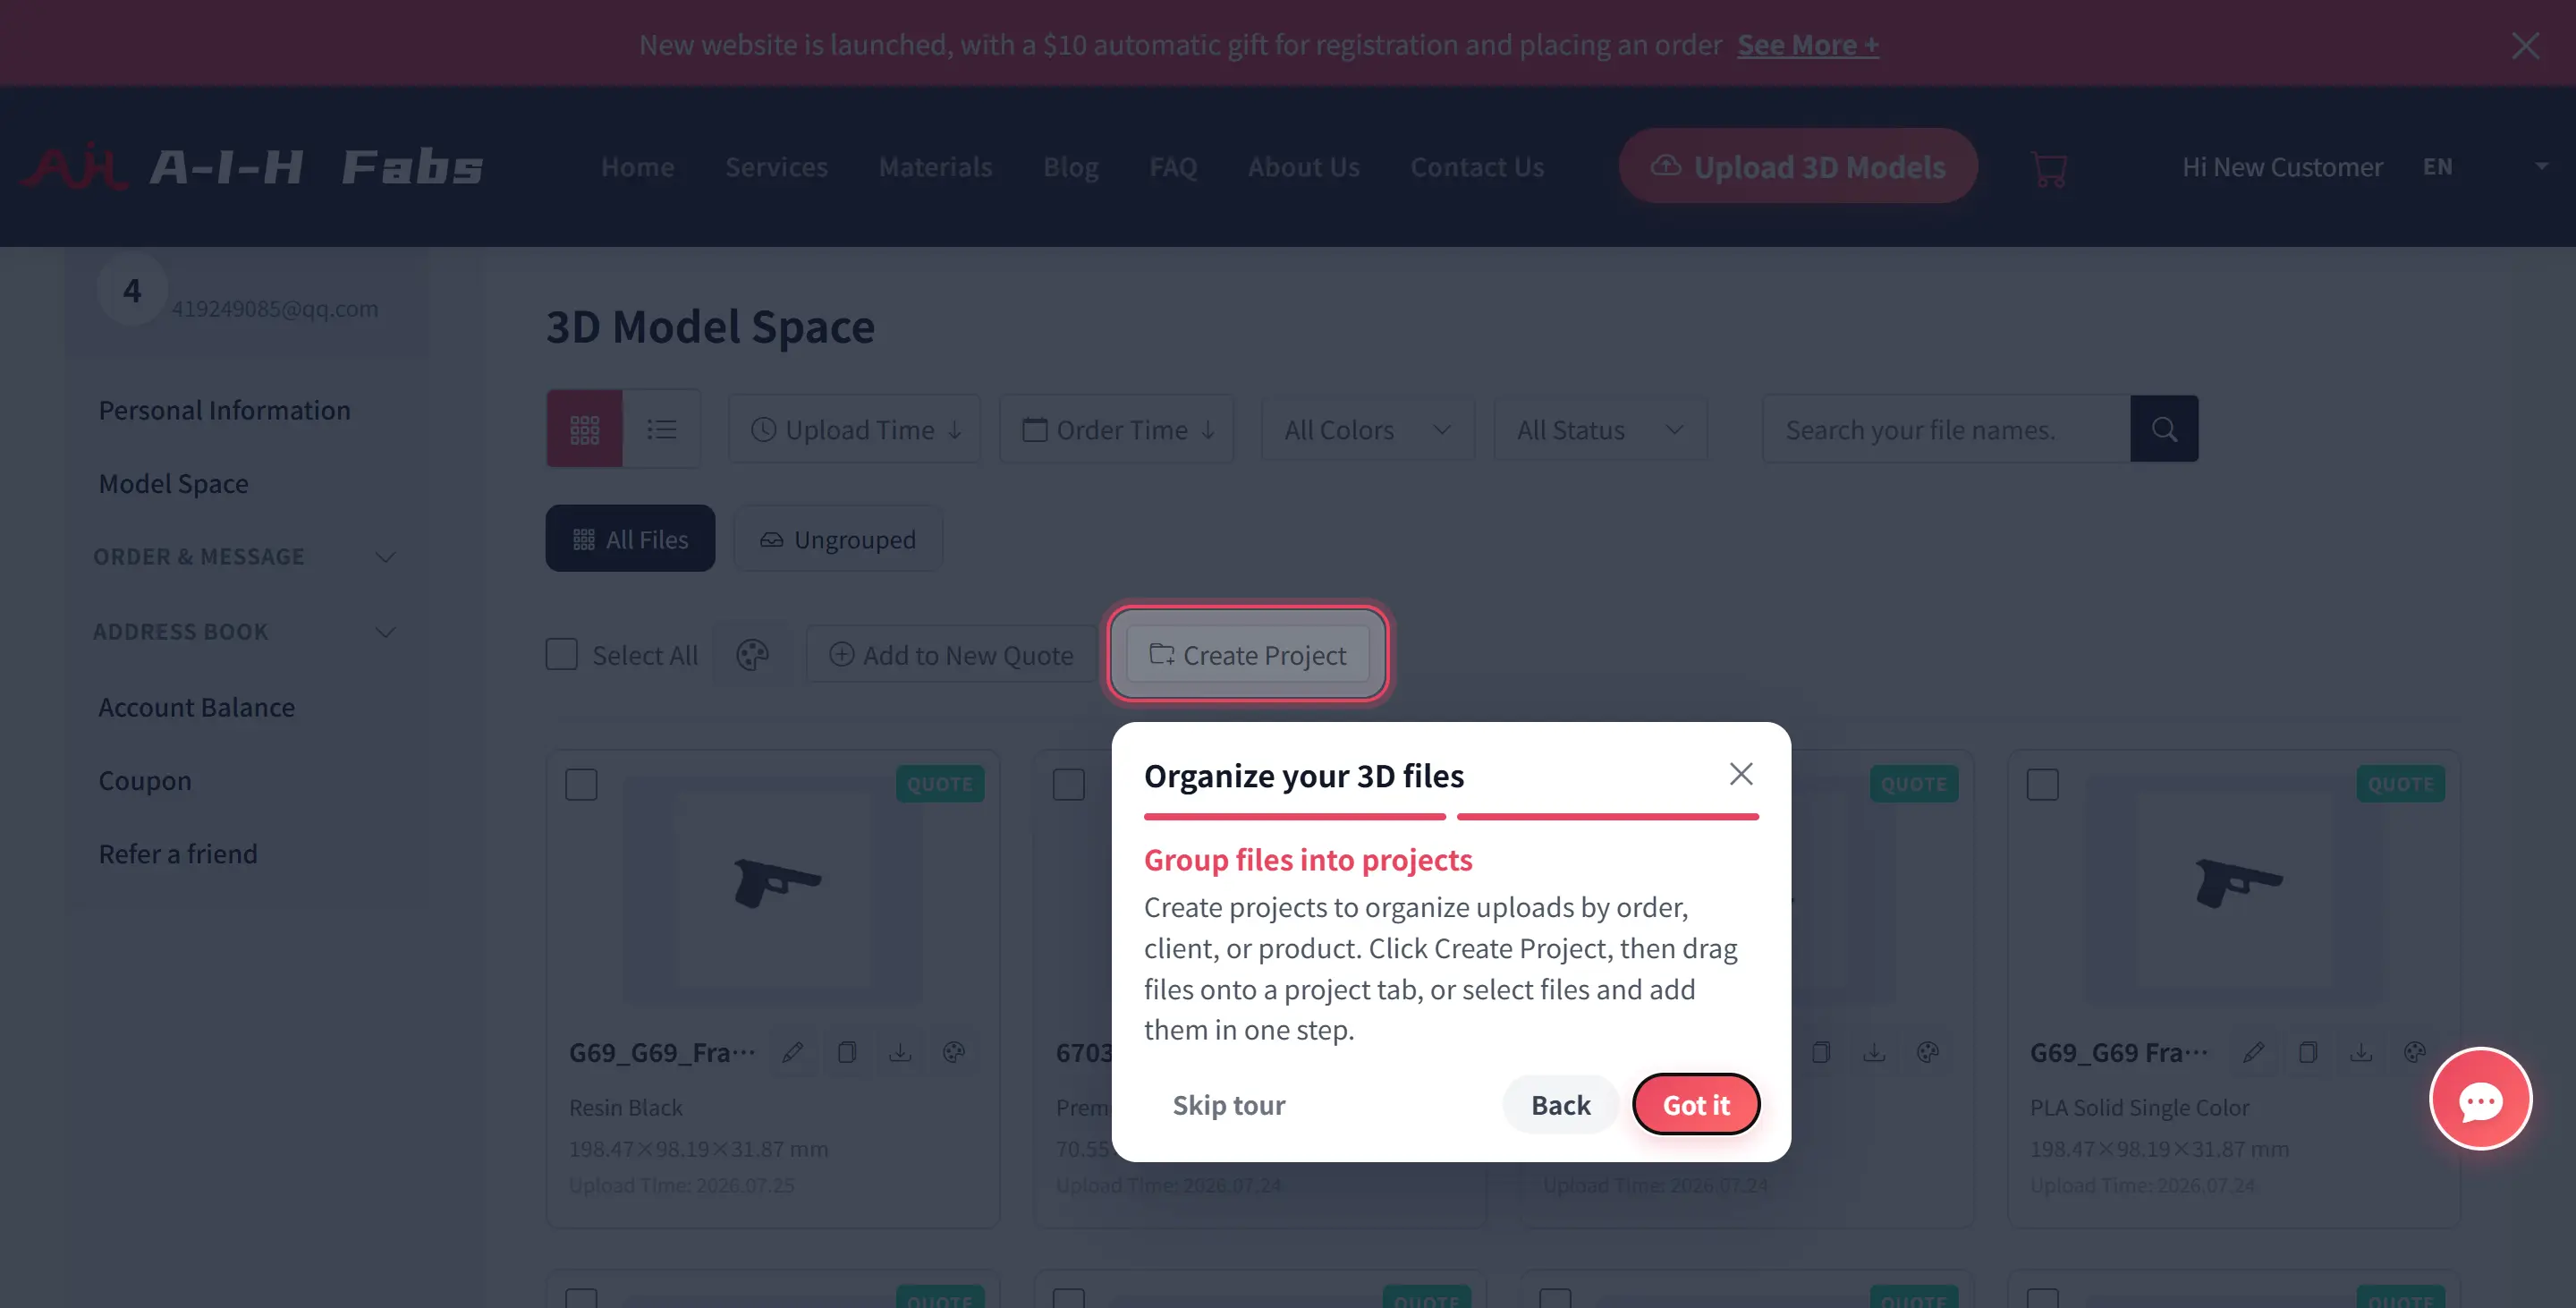Screen dimensions: 2576x1308
Task: Toggle the Select All checkbox
Action: tap(562, 655)
